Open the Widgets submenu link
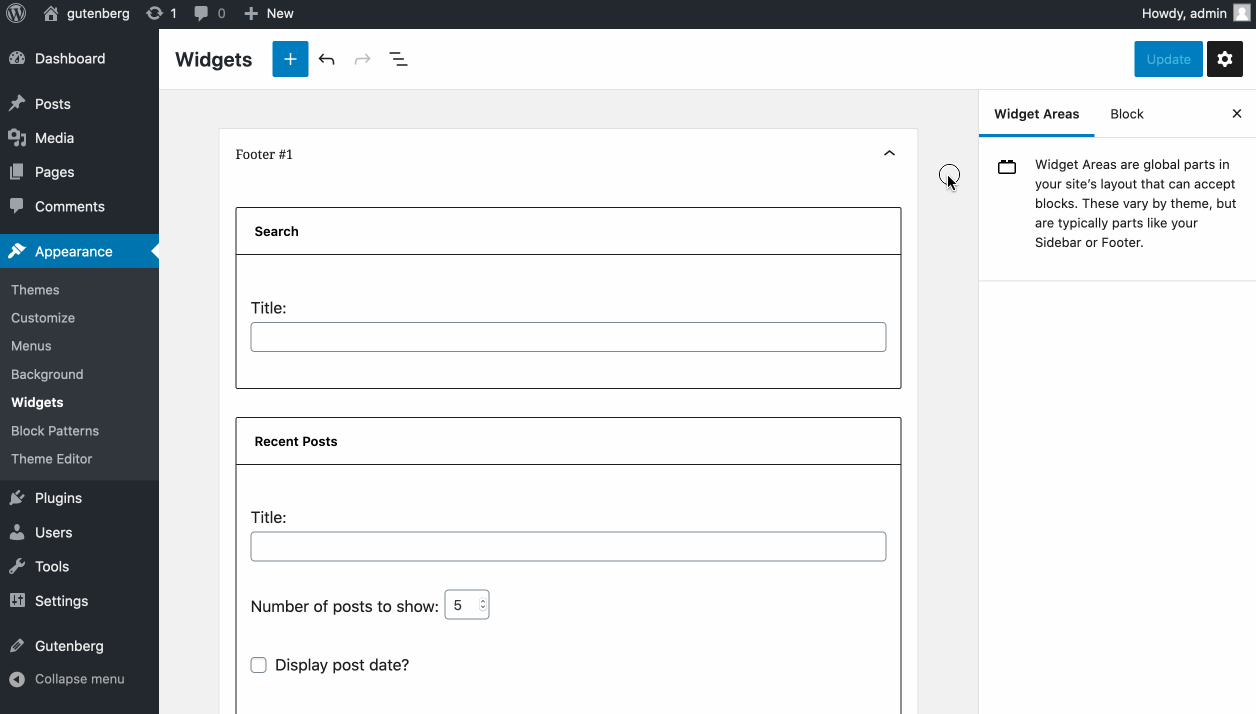The width and height of the screenshot is (1256, 714). coord(37,402)
